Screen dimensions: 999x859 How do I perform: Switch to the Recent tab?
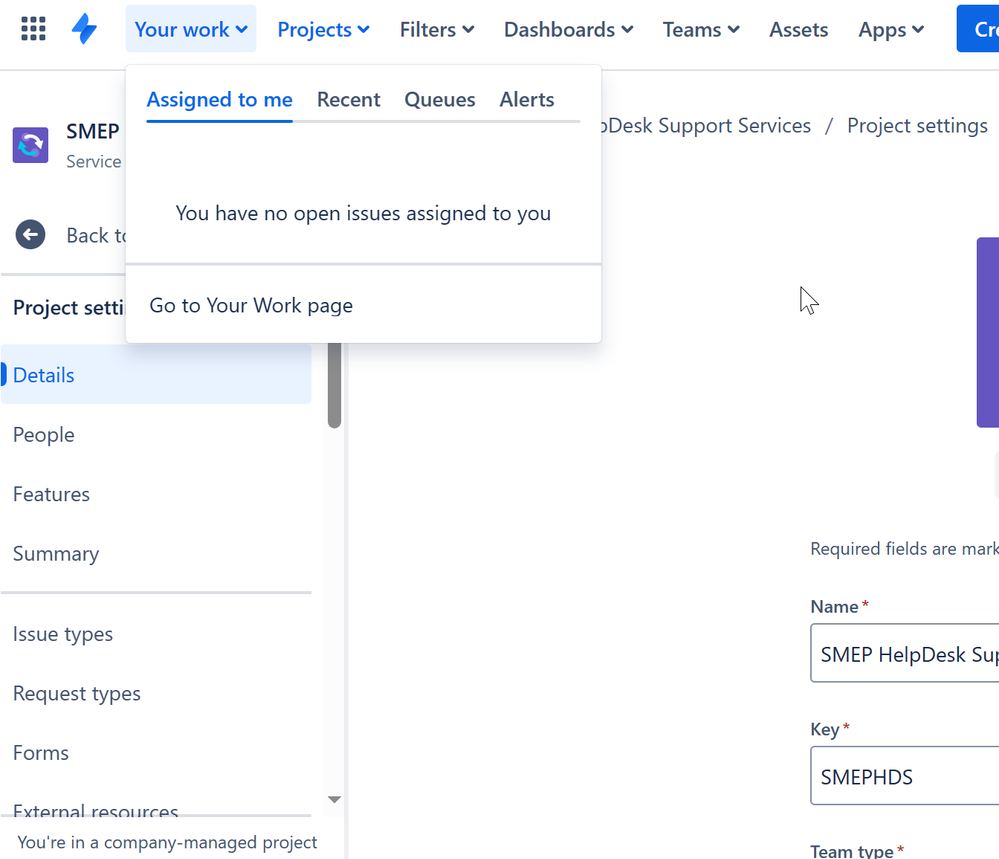348,99
